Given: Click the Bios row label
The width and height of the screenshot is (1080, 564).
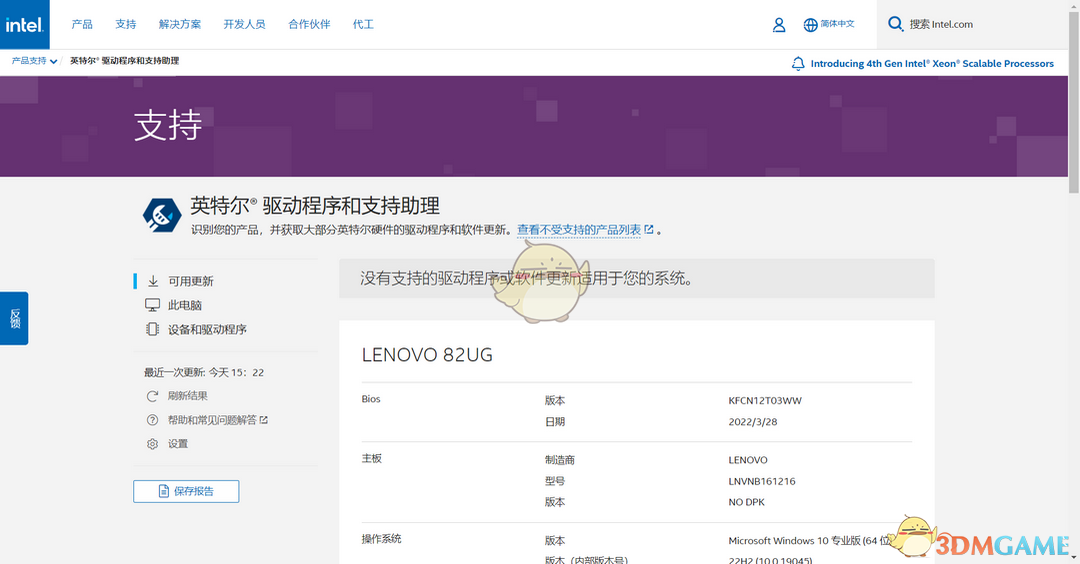Looking at the screenshot, I should tap(371, 399).
